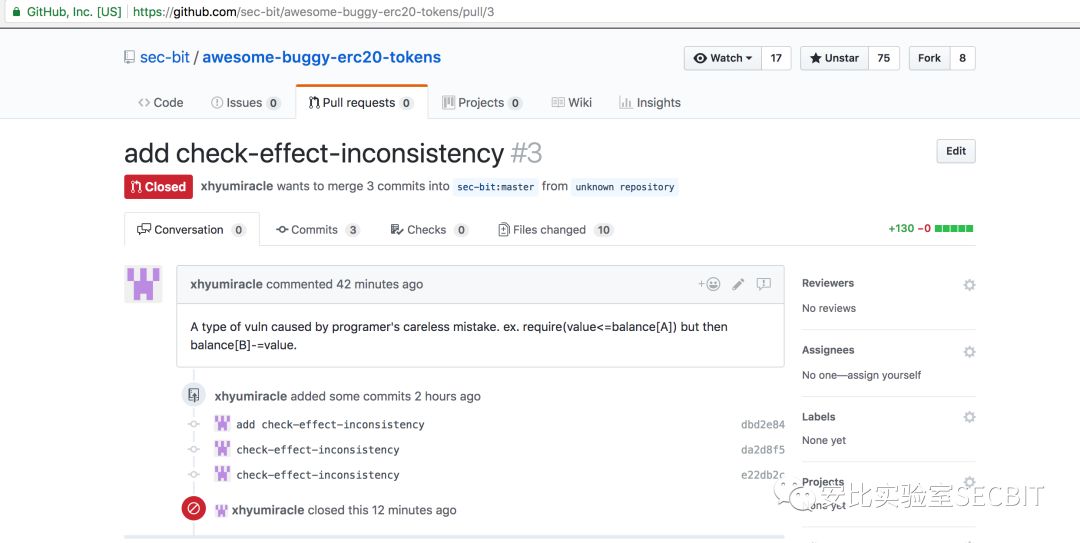Viewport: 1080px width, 543px height.
Task: Open the Labels gear settings
Action: pos(969,417)
